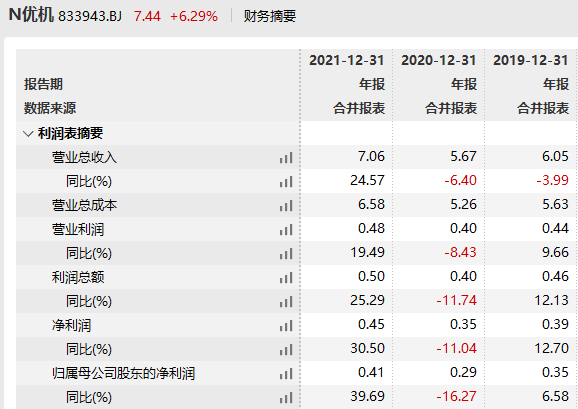
Task: Select the 2019-12-31 column header
Action: [531, 60]
